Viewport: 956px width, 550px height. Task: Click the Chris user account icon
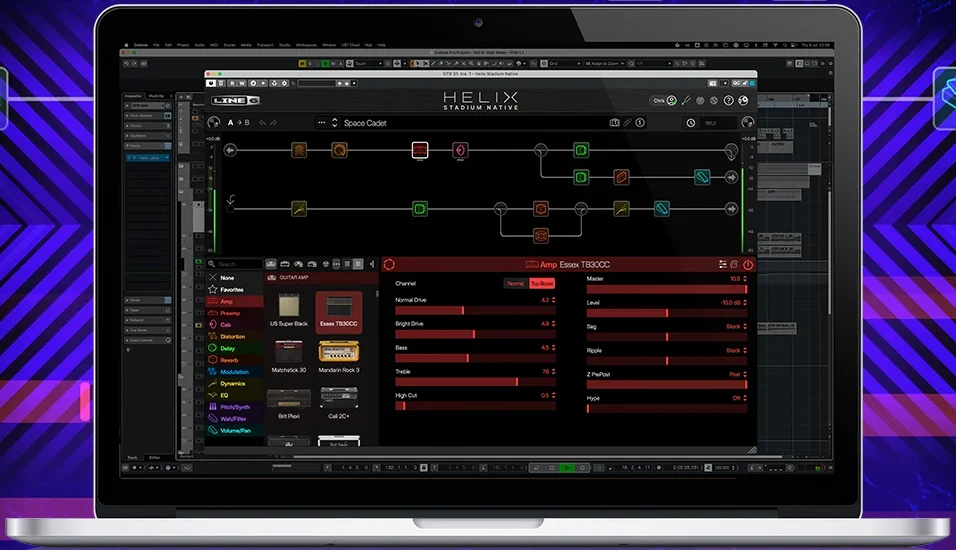(671, 101)
